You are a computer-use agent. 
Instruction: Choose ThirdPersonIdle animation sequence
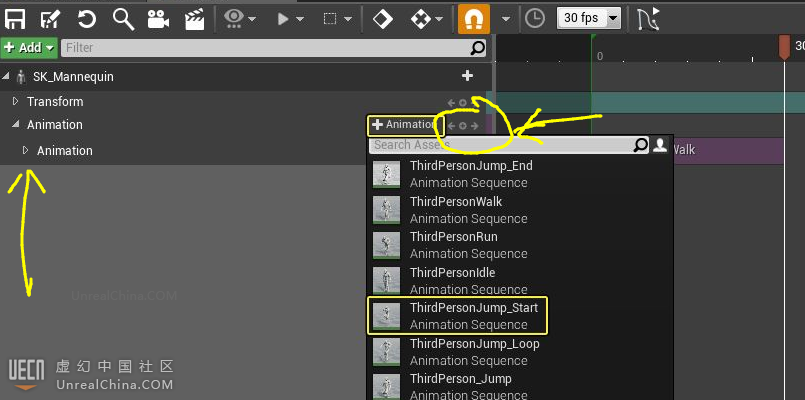[x=520, y=281]
